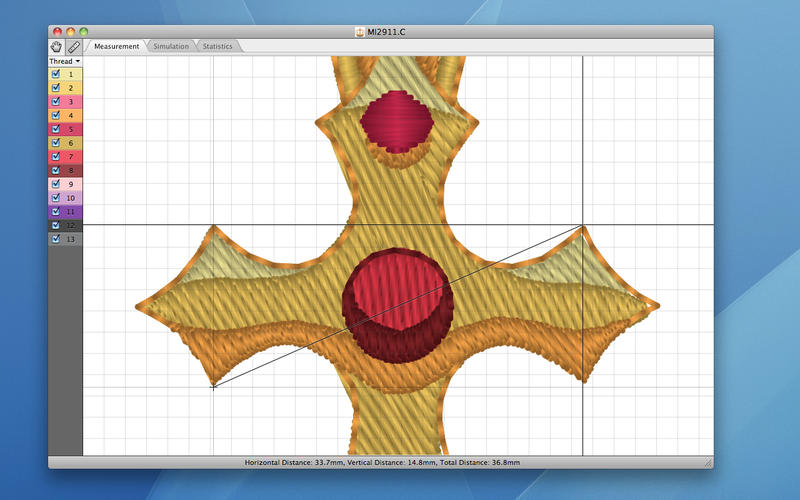Image resolution: width=800 pixels, height=500 pixels.
Task: Click the upper magenta diamond gem
Action: tap(397, 121)
